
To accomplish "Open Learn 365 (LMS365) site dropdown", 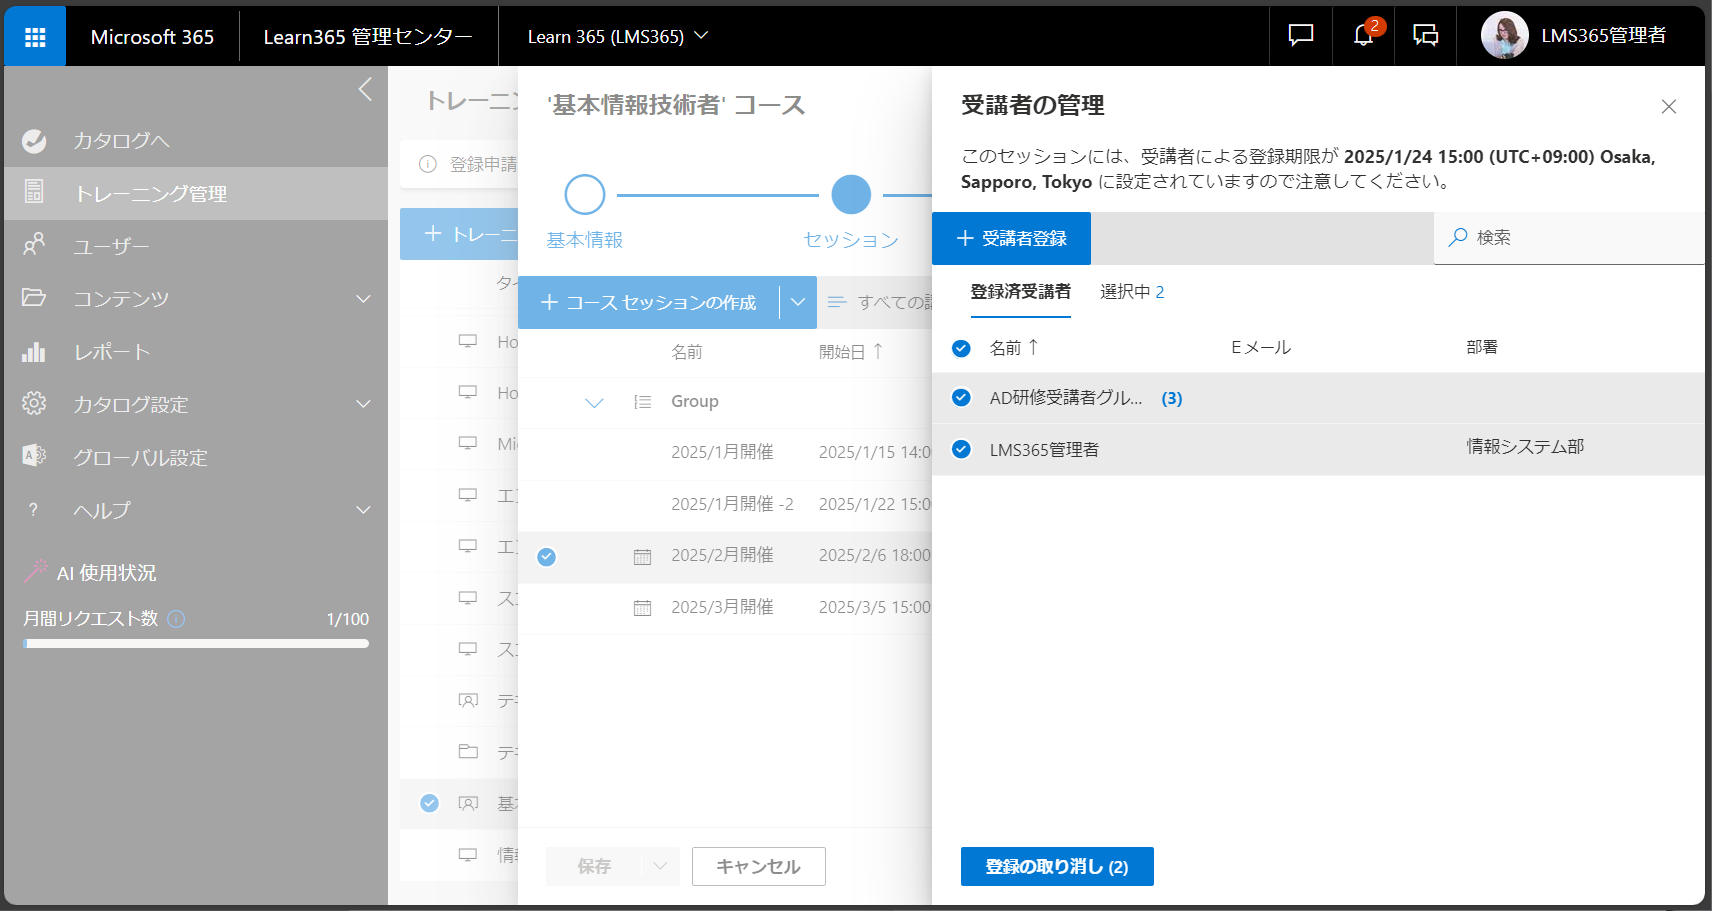I will coord(617,36).
